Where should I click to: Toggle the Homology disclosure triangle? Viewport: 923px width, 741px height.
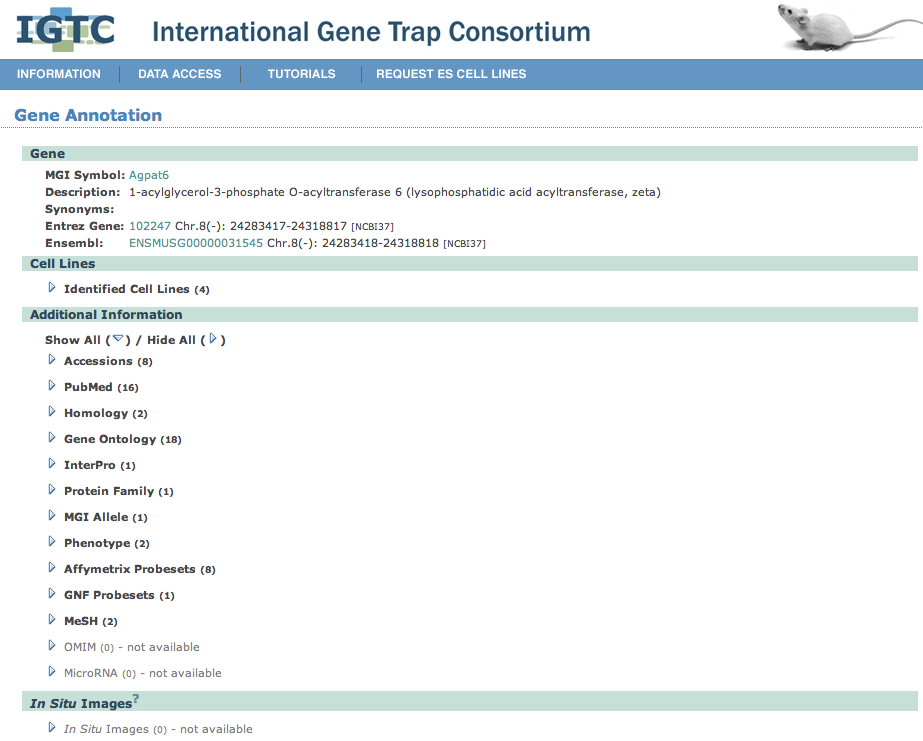click(x=53, y=412)
